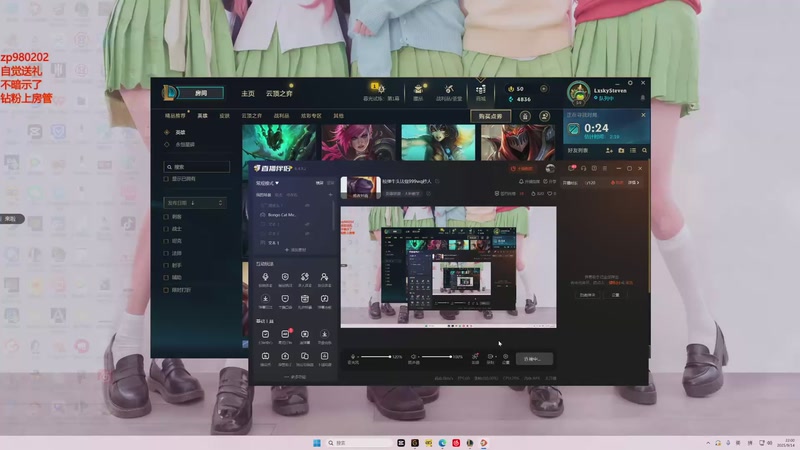Open the arrow next to the microphone icon
The width and height of the screenshot is (800, 450).
(x=358, y=357)
